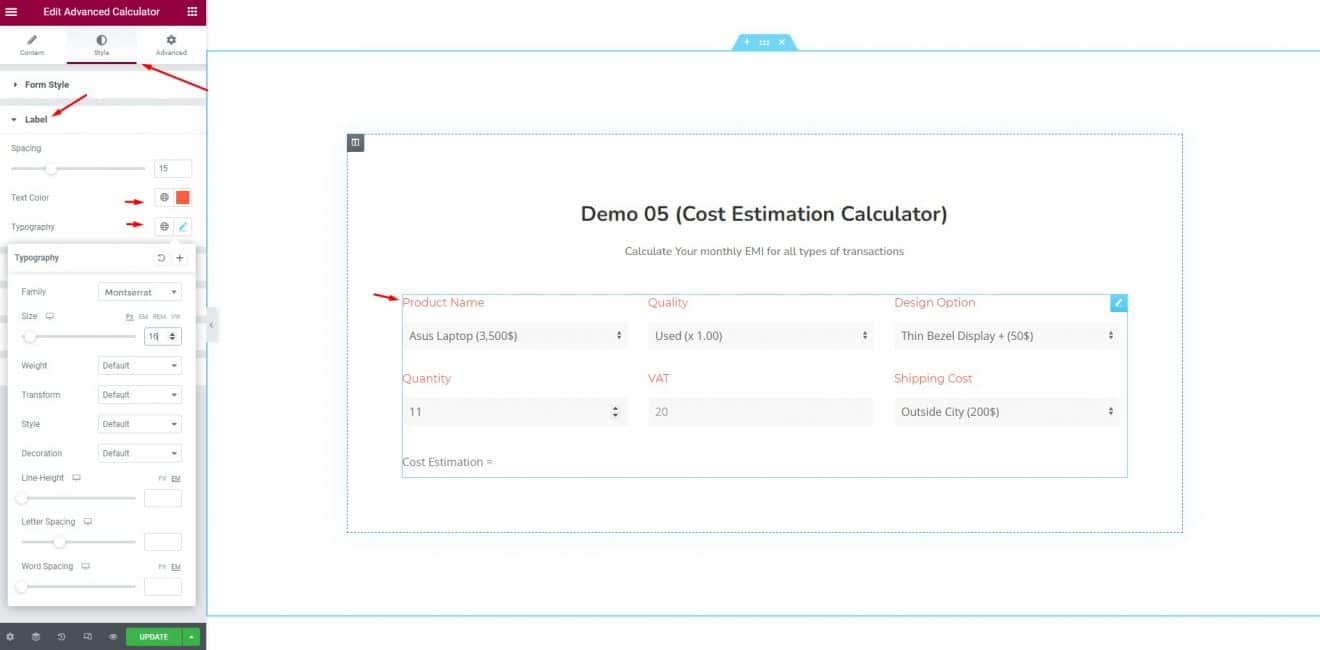
Task: Click the green UPDATE button
Action: click(x=152, y=636)
